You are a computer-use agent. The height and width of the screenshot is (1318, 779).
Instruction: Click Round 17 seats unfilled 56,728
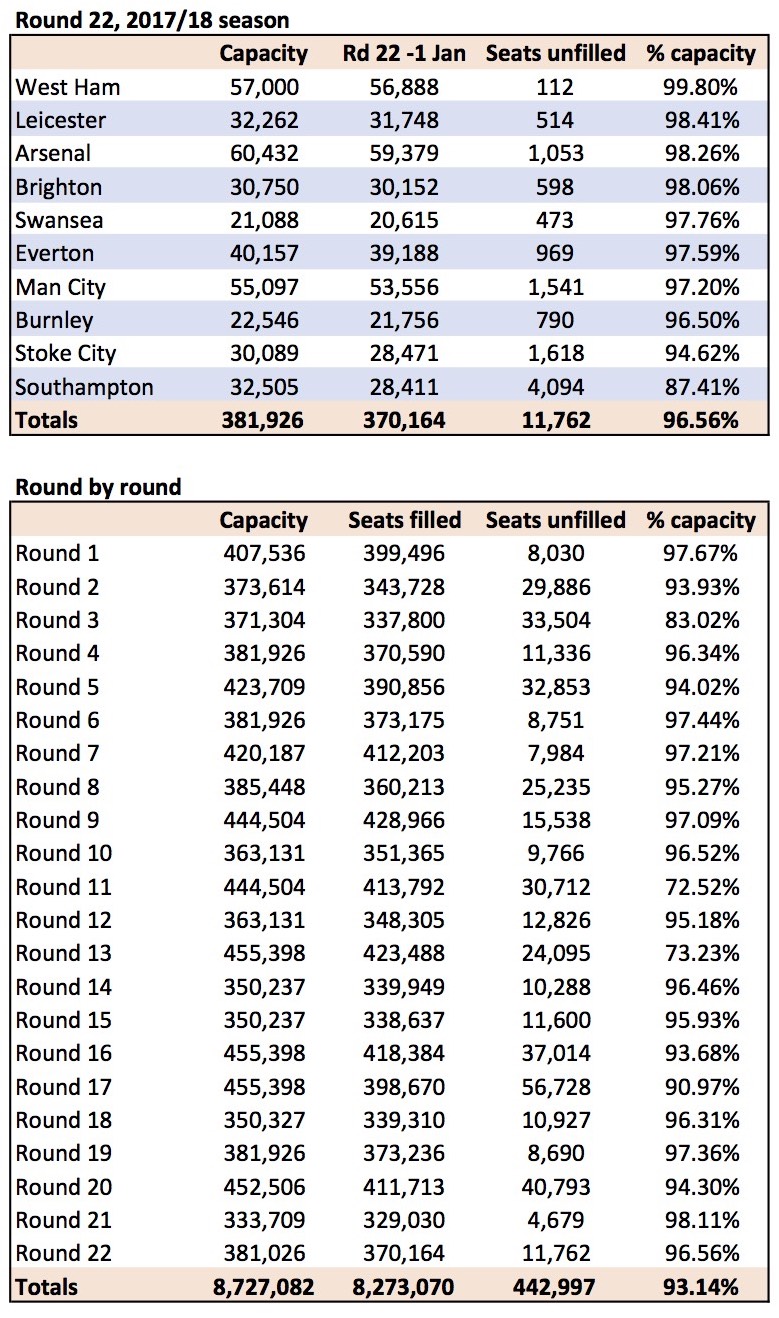[555, 1087]
